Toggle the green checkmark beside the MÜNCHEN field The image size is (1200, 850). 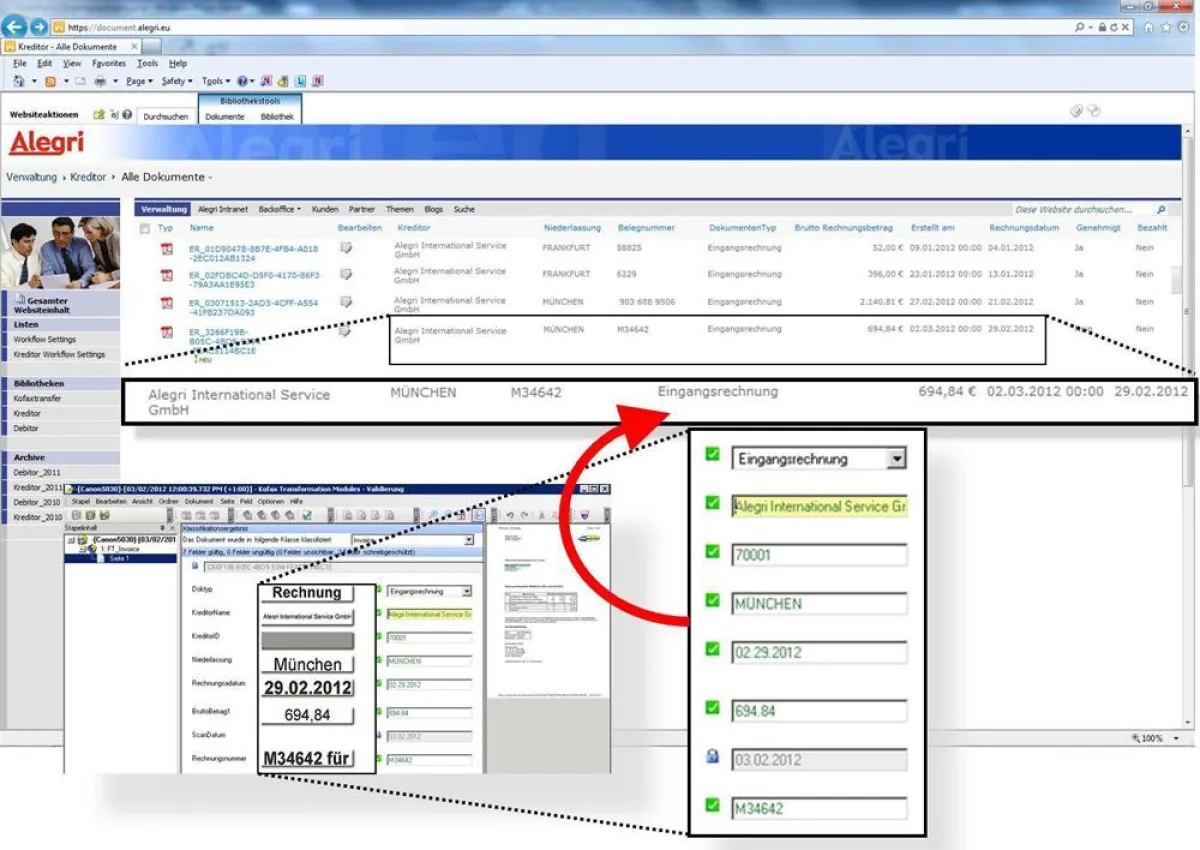click(x=712, y=599)
